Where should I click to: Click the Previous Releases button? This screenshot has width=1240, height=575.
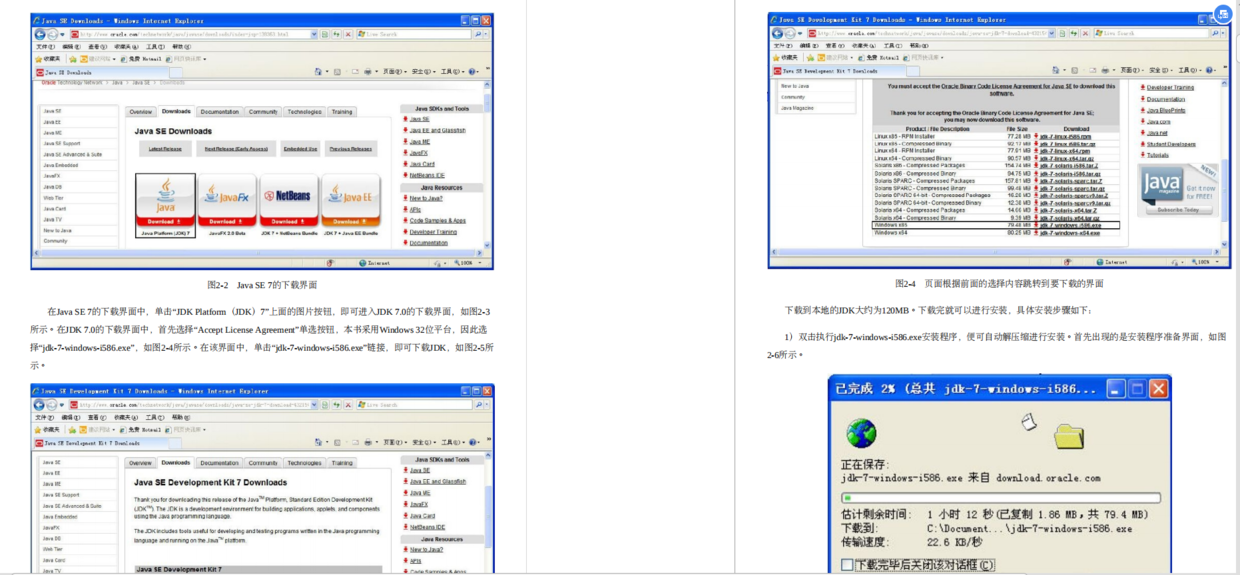pos(351,149)
